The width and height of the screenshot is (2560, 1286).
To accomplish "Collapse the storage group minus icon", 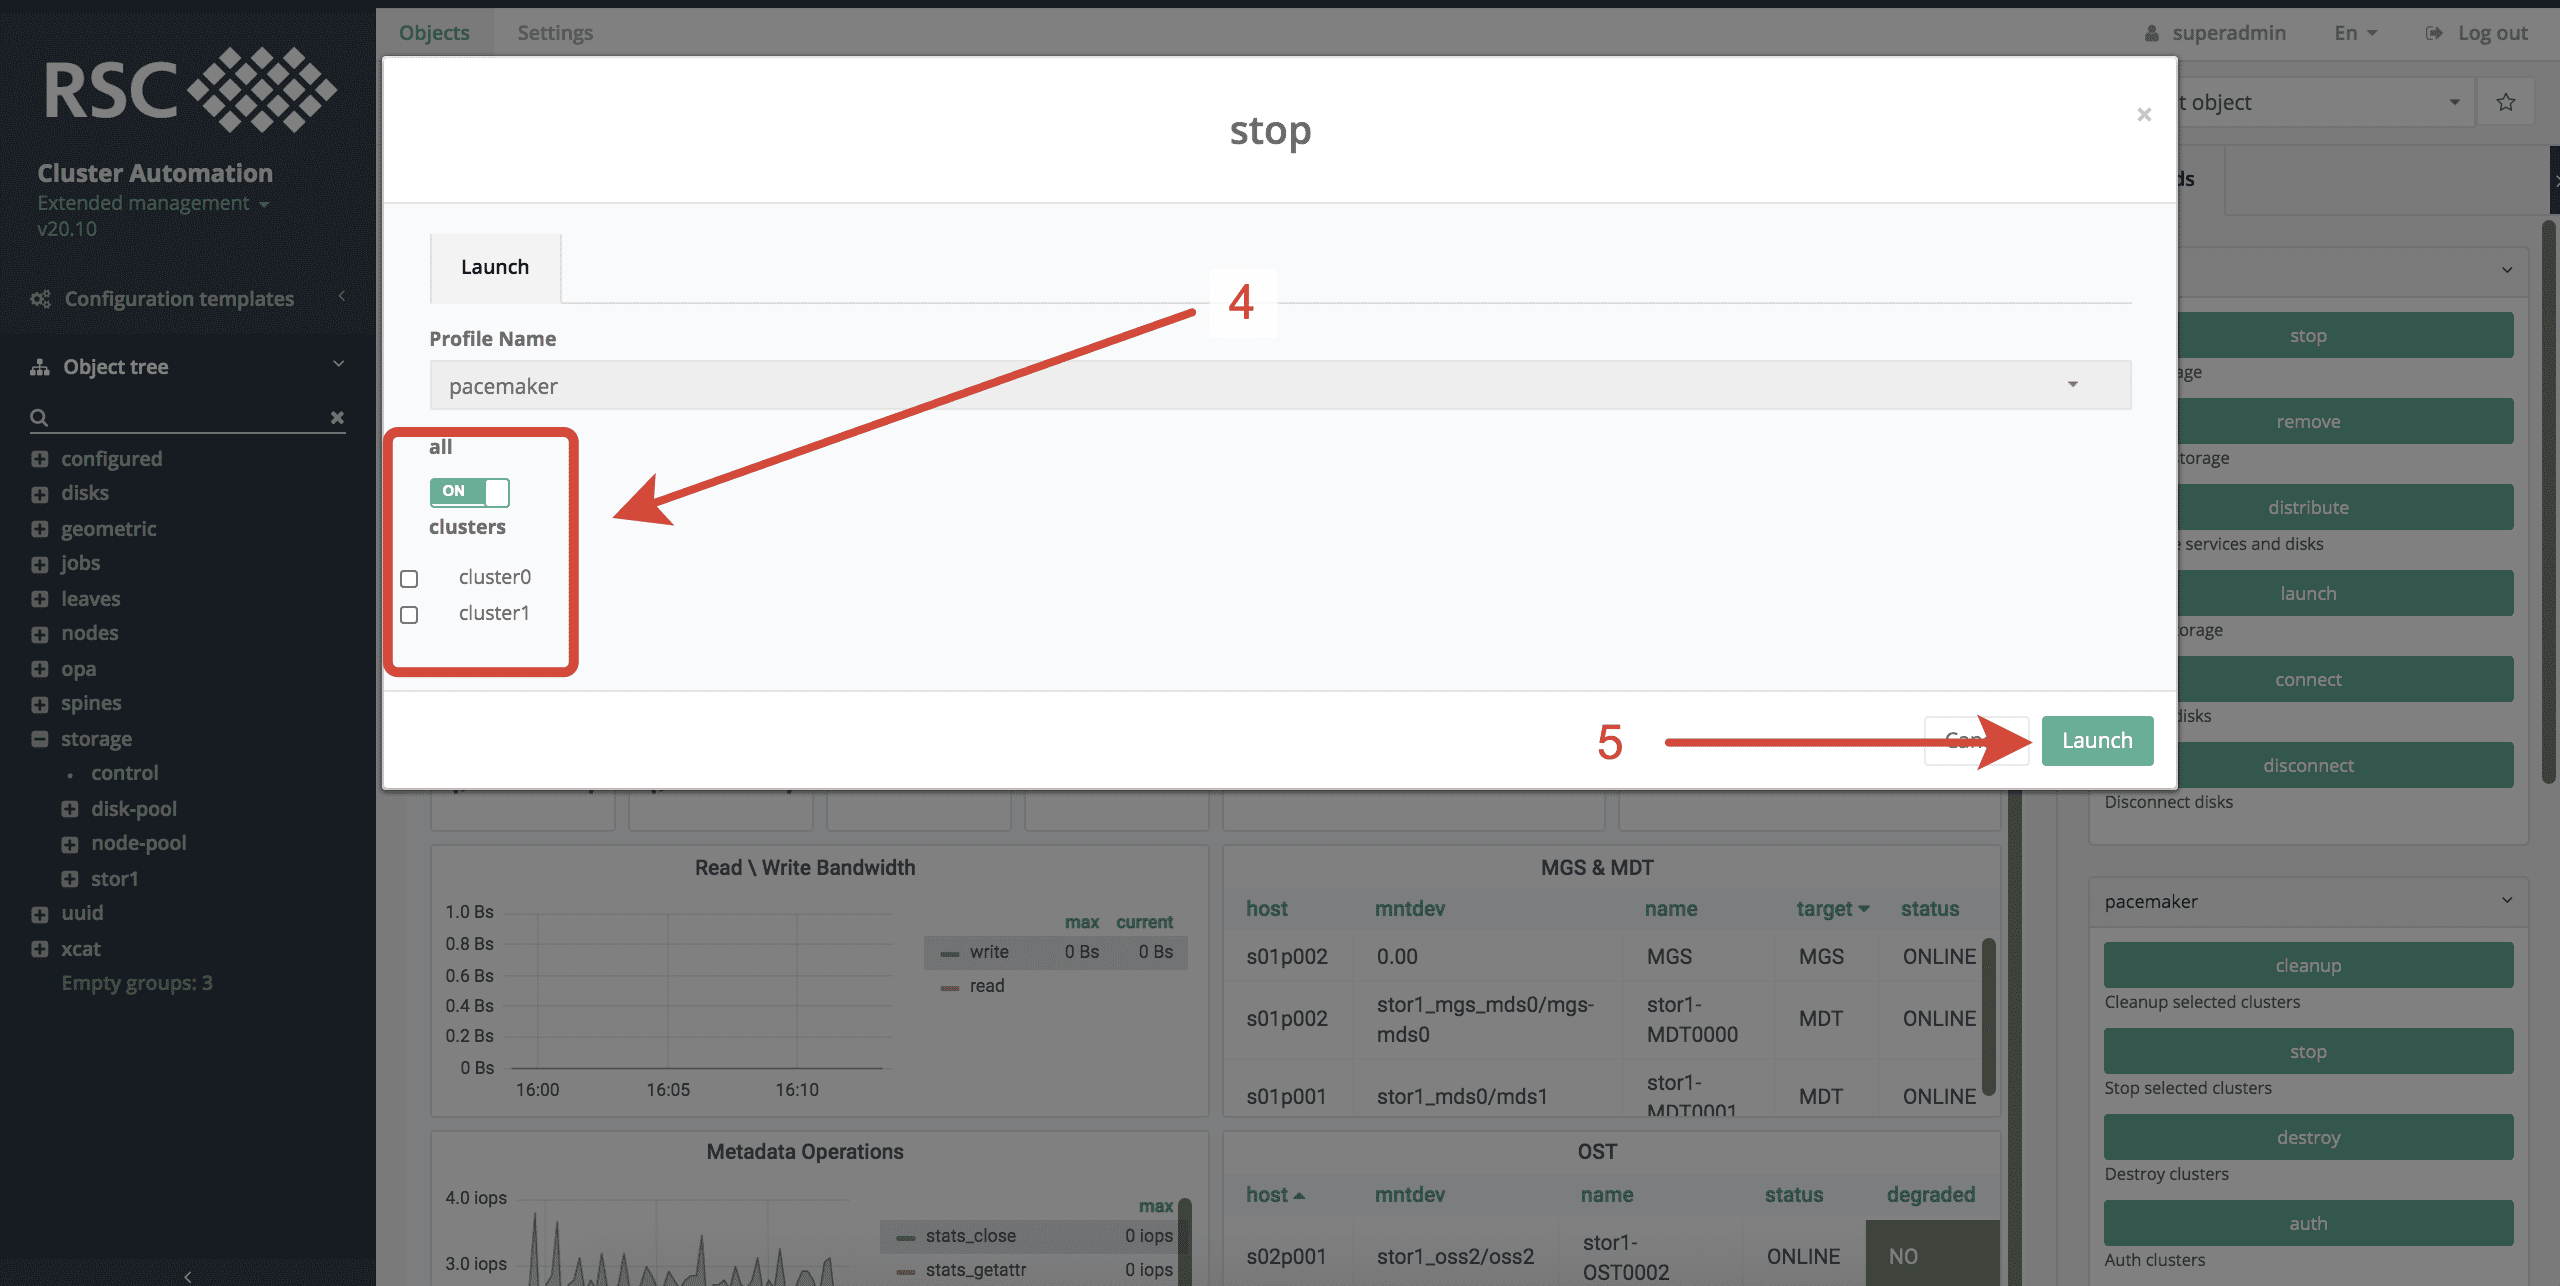I will pos(40,739).
